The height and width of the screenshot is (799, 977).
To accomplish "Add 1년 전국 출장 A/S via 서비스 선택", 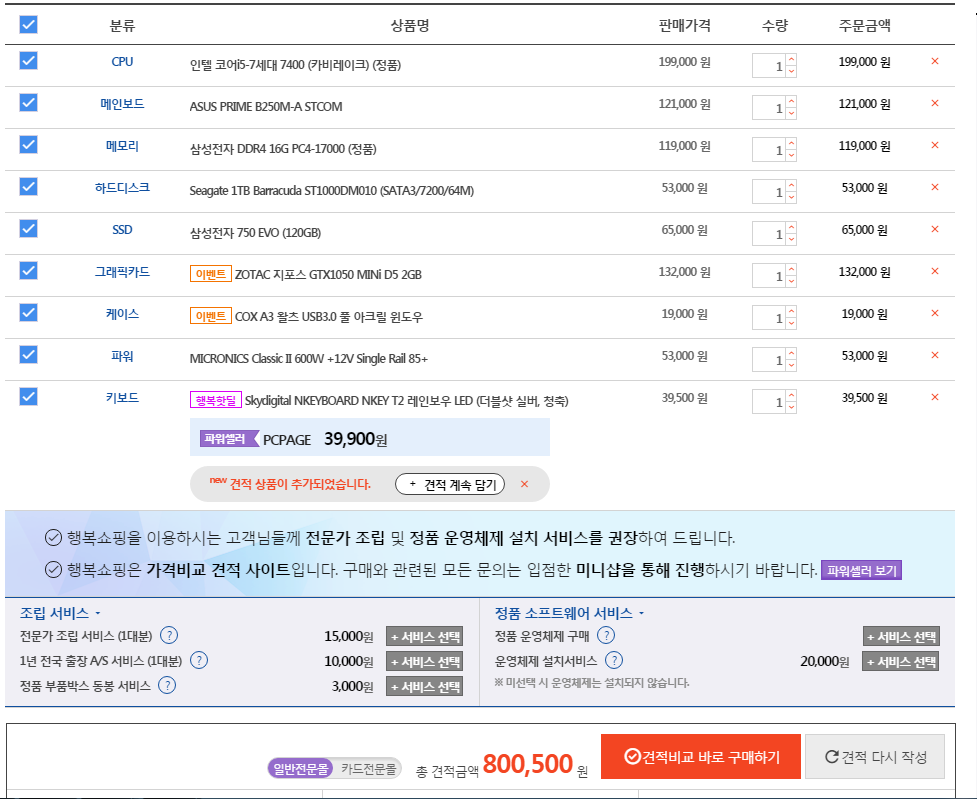I will coord(424,661).
